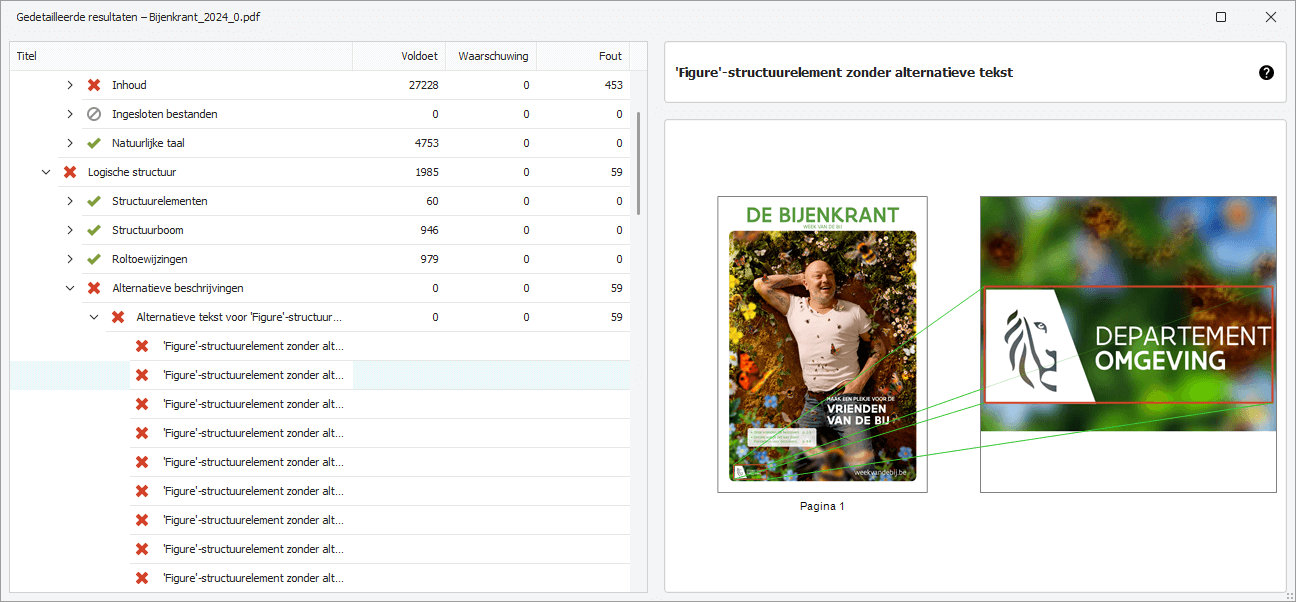Image resolution: width=1296 pixels, height=602 pixels.
Task: Click the Pagina 1 page thumbnail
Action: click(x=822, y=344)
